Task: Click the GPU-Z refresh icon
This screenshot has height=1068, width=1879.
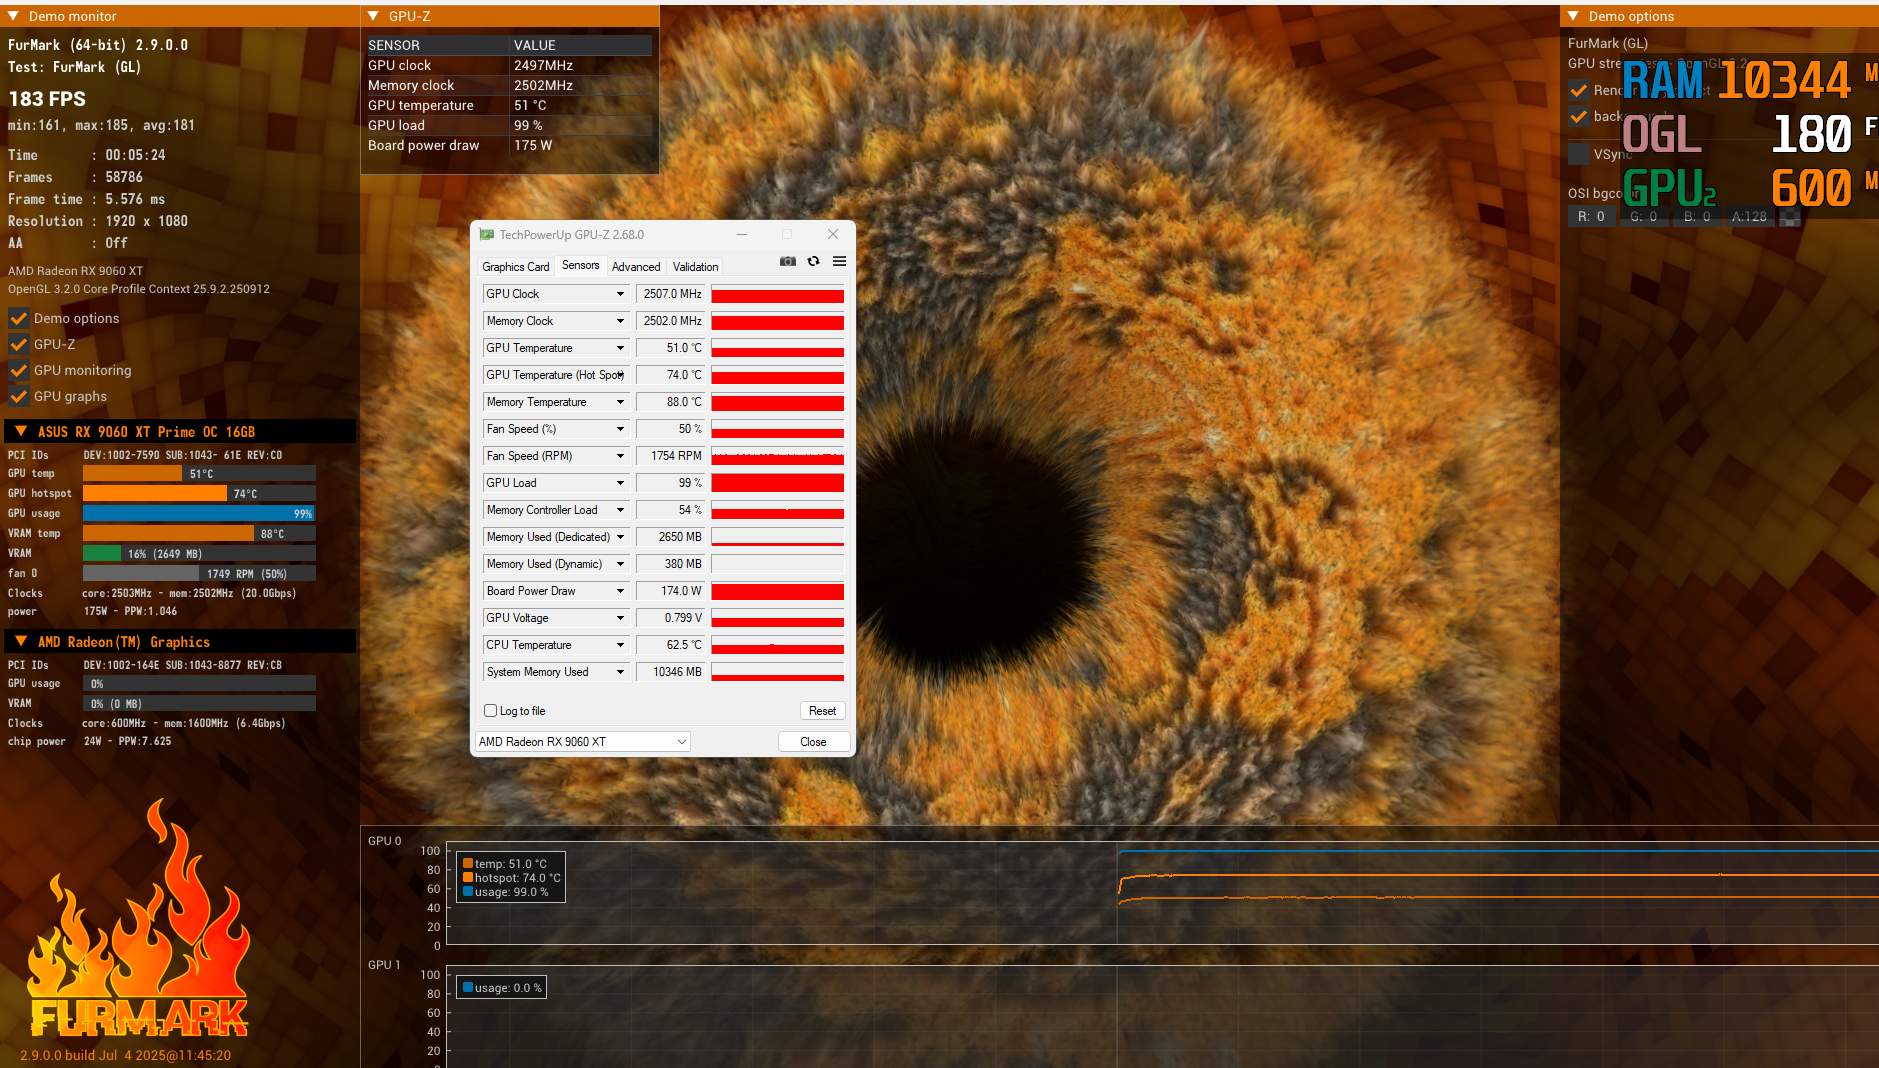Action: coord(814,261)
